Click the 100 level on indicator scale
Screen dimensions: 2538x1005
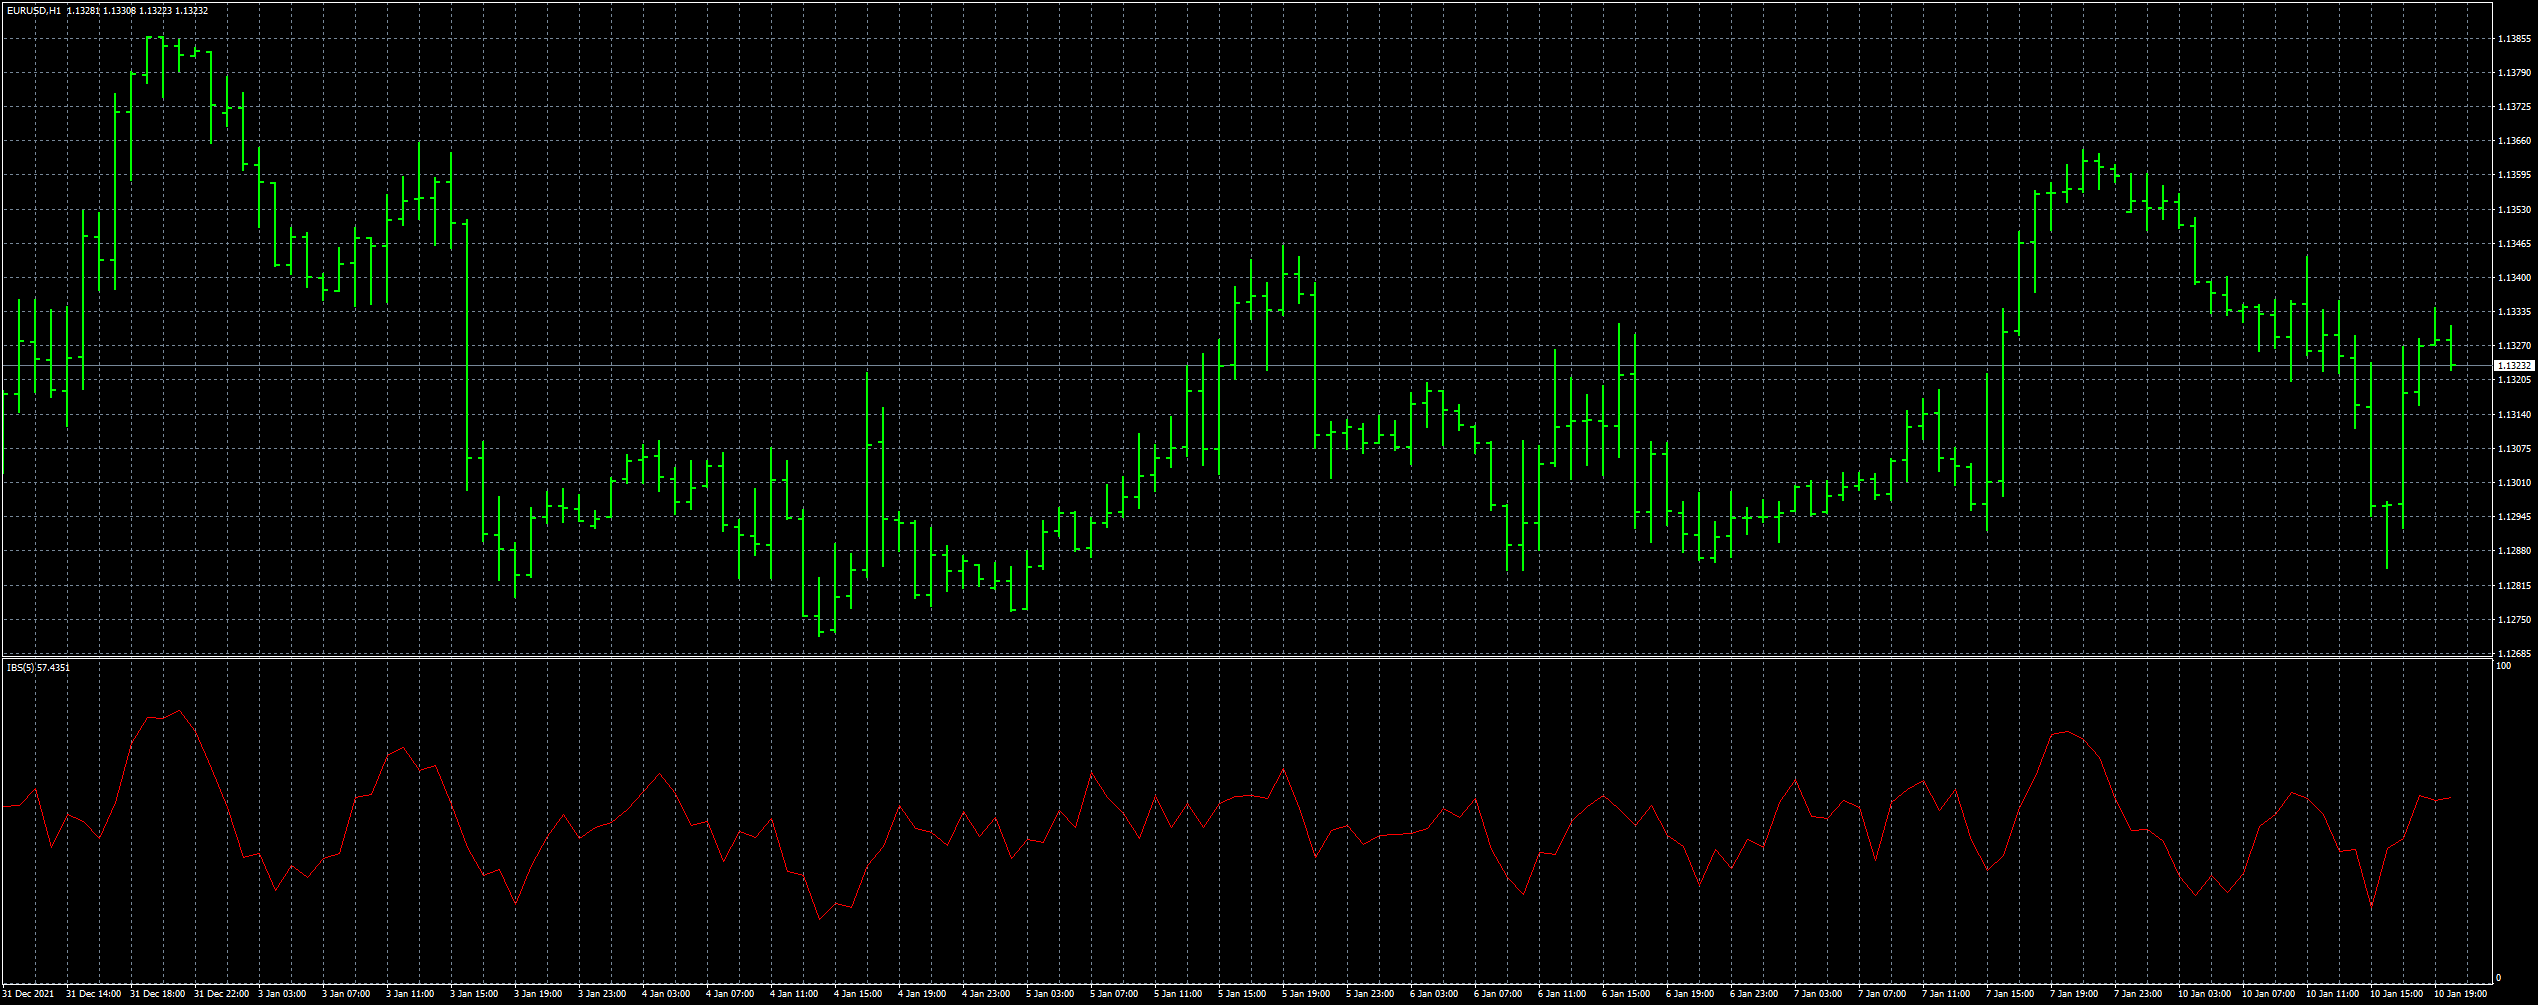click(2503, 666)
